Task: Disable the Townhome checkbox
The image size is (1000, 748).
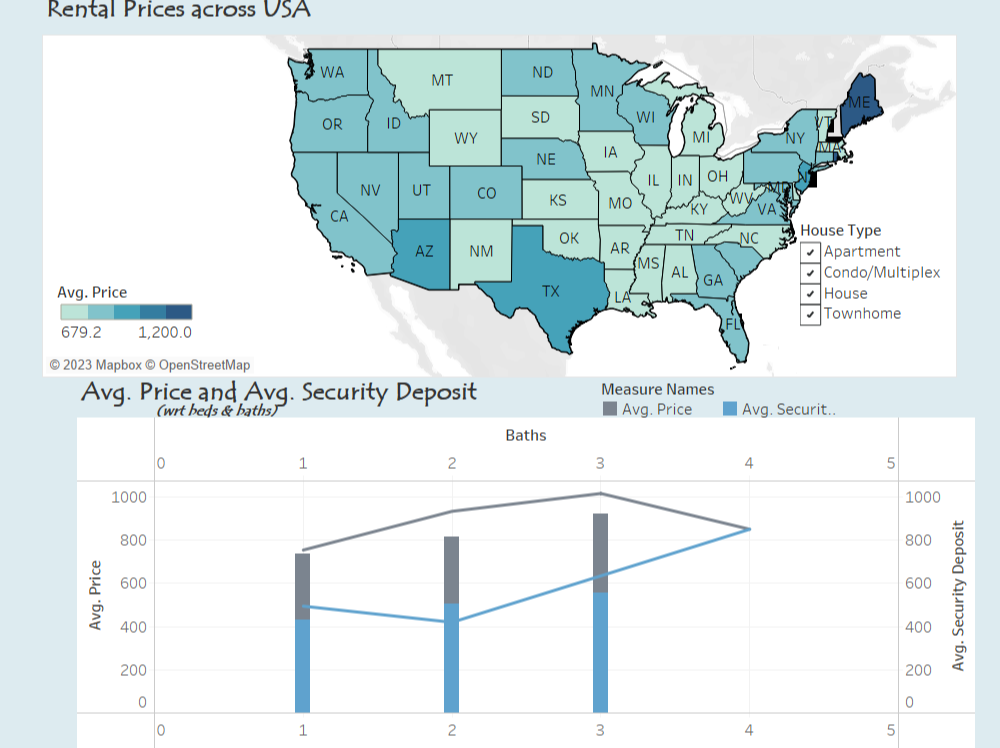Action: (x=810, y=315)
